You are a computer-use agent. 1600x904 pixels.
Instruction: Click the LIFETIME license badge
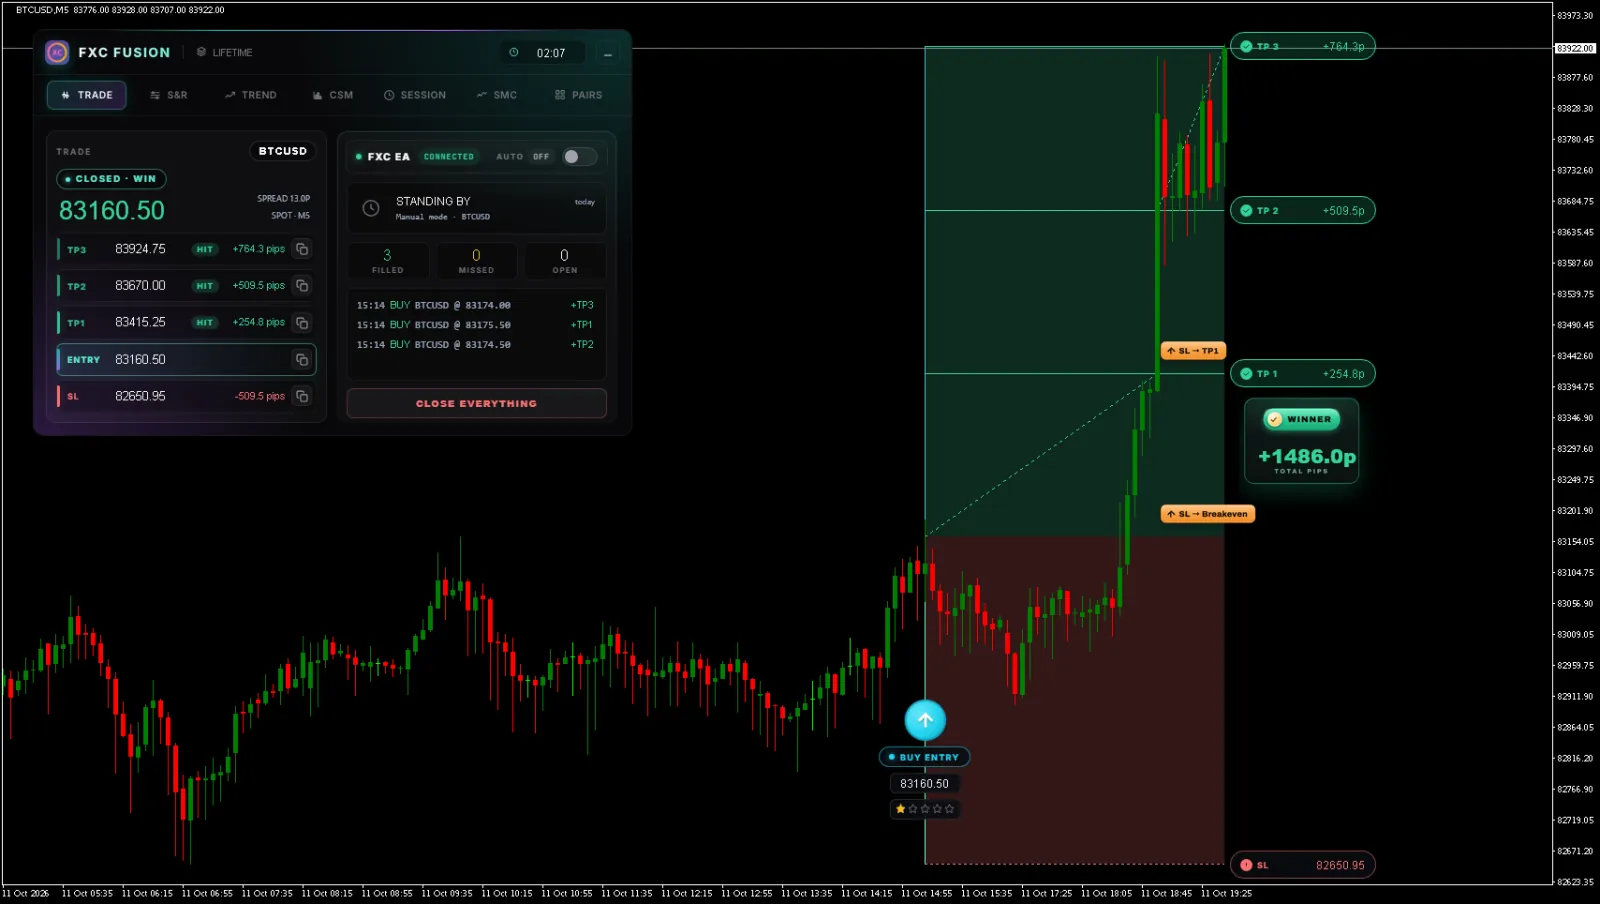(224, 52)
